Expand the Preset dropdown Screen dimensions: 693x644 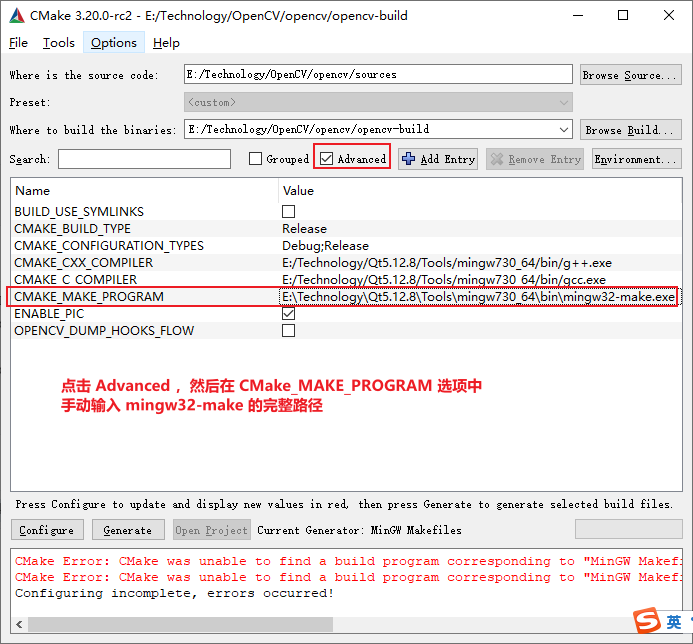[378, 102]
